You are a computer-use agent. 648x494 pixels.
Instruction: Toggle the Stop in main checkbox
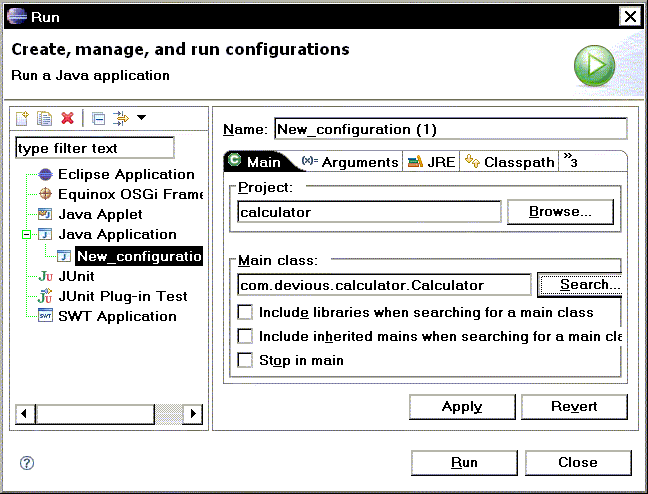[245, 360]
